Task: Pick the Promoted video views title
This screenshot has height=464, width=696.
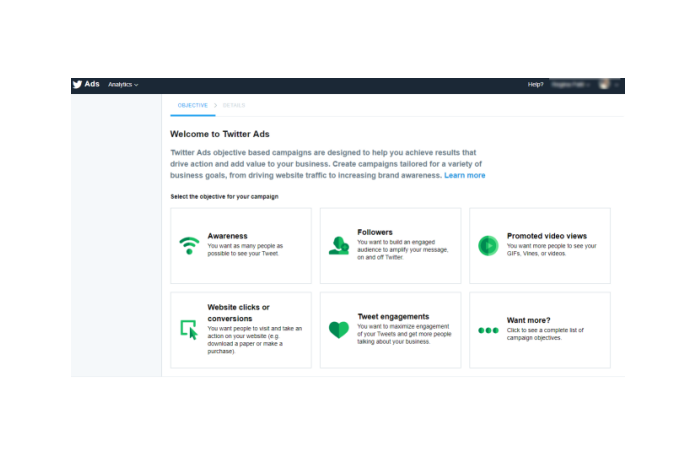Action: 546,236
